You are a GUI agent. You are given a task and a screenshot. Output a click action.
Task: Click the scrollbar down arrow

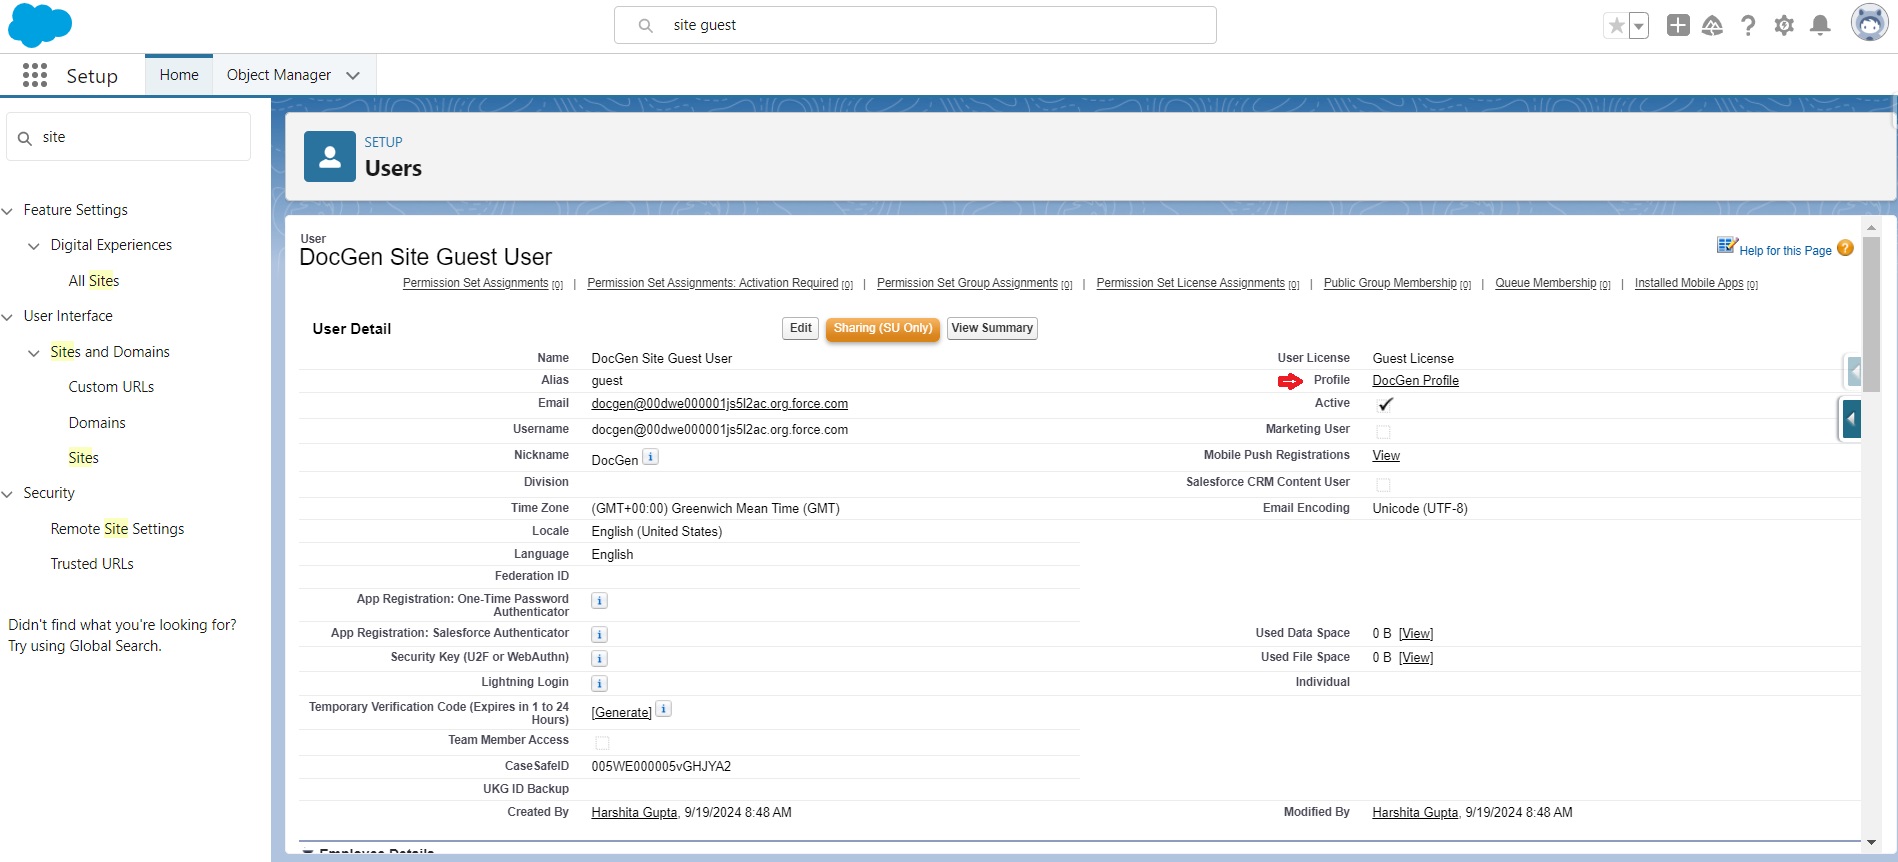coord(1871,843)
